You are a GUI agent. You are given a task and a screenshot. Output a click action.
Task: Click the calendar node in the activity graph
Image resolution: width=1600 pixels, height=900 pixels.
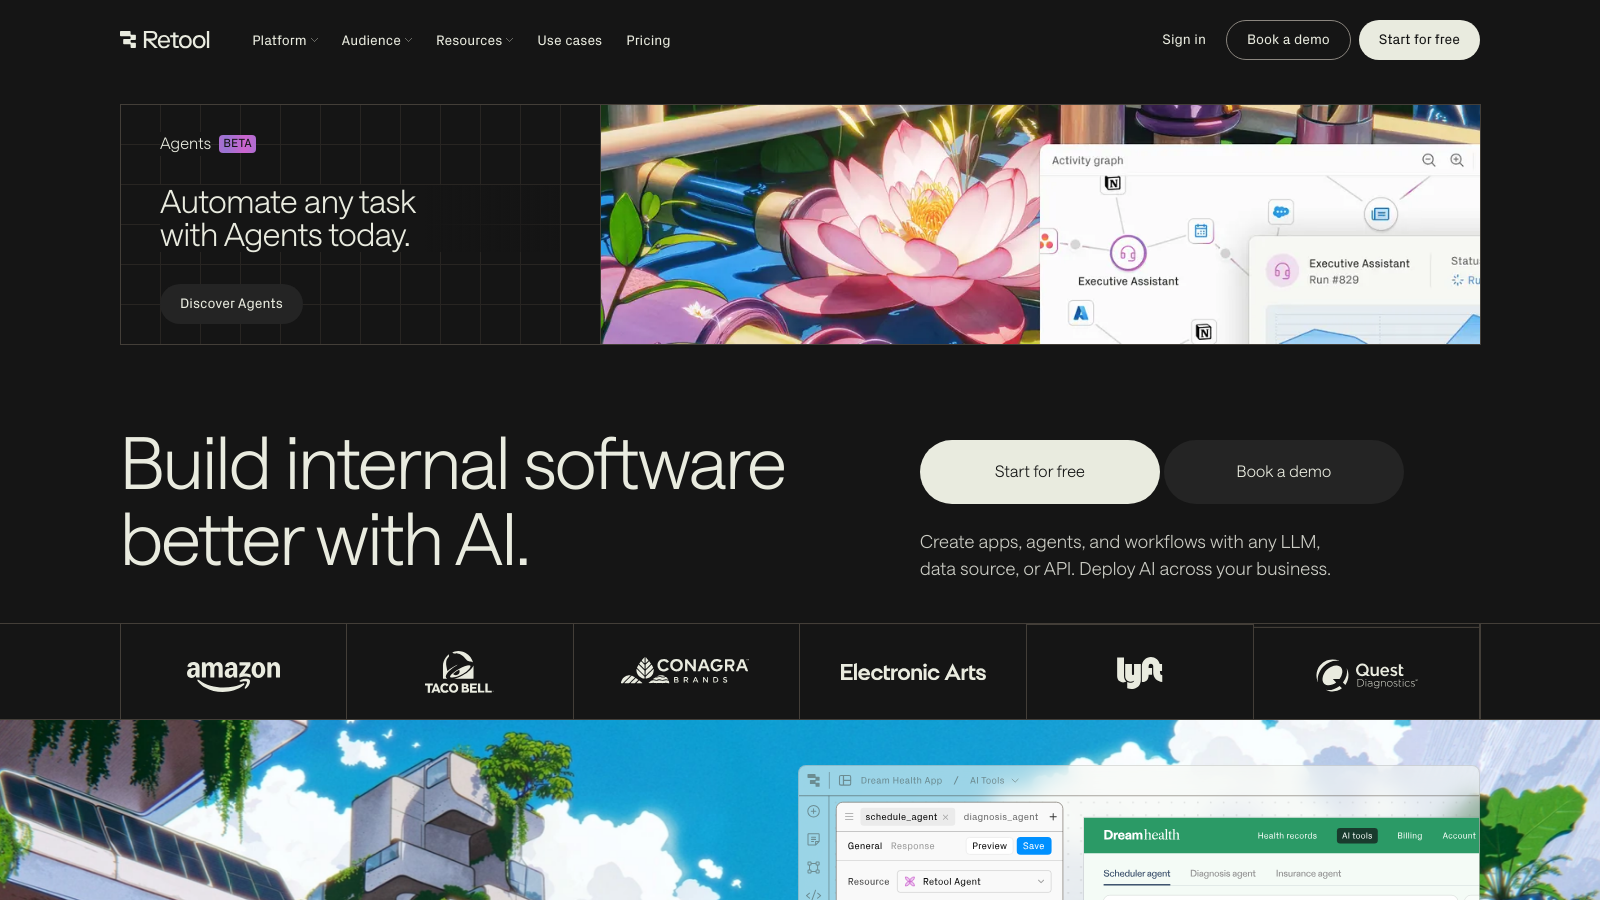click(1201, 231)
